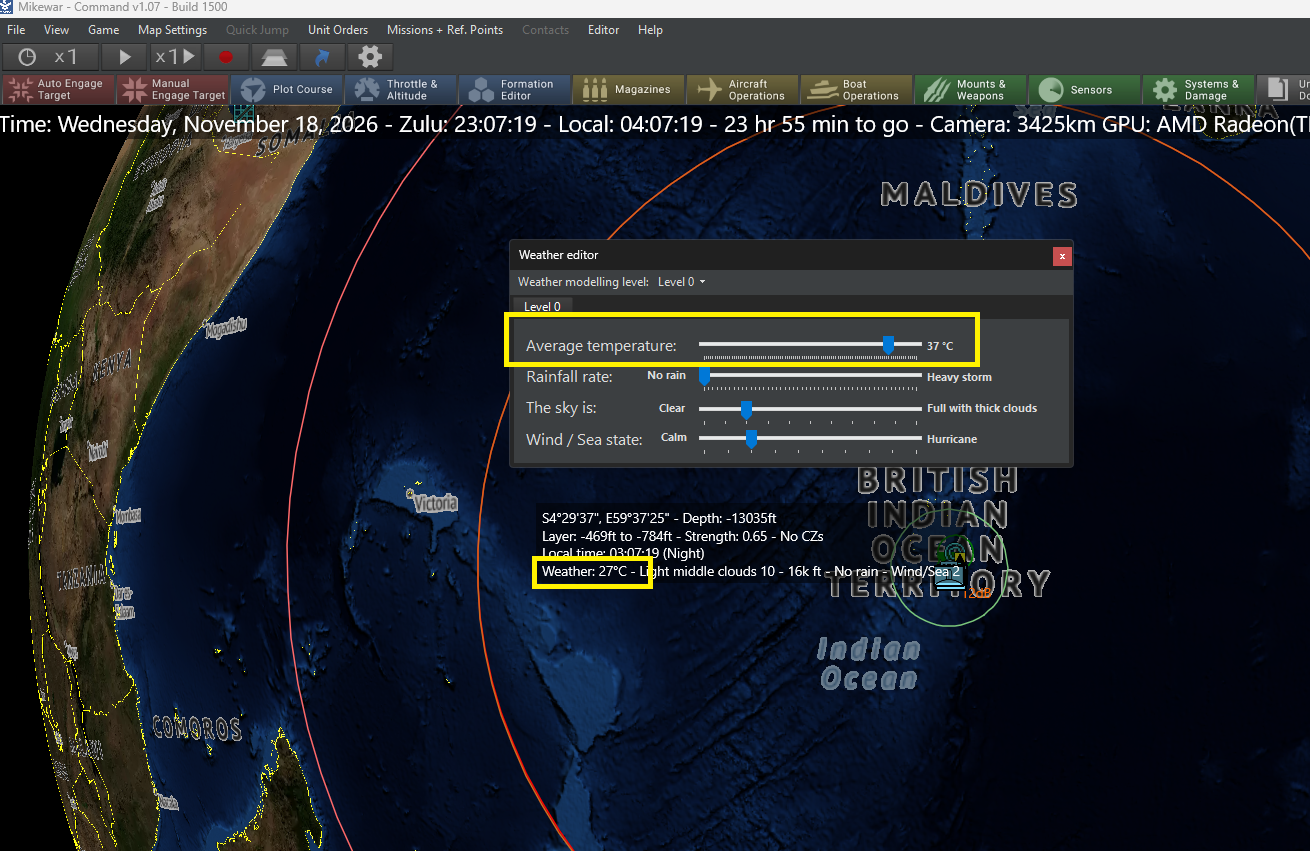Screen dimensions: 1310x851
Task: Click the 'Time: Wednesday, November 18, 2026' status text
Action: (x=189, y=126)
